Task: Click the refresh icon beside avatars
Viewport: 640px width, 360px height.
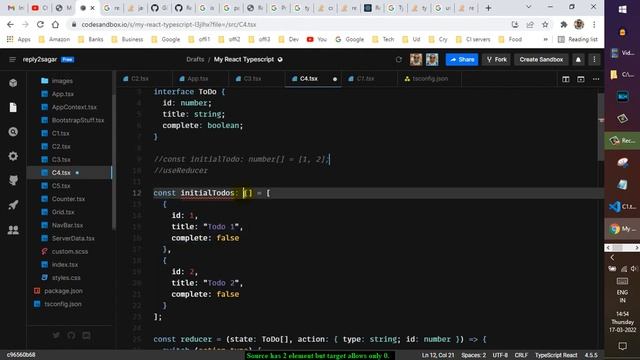Action: 399,60
